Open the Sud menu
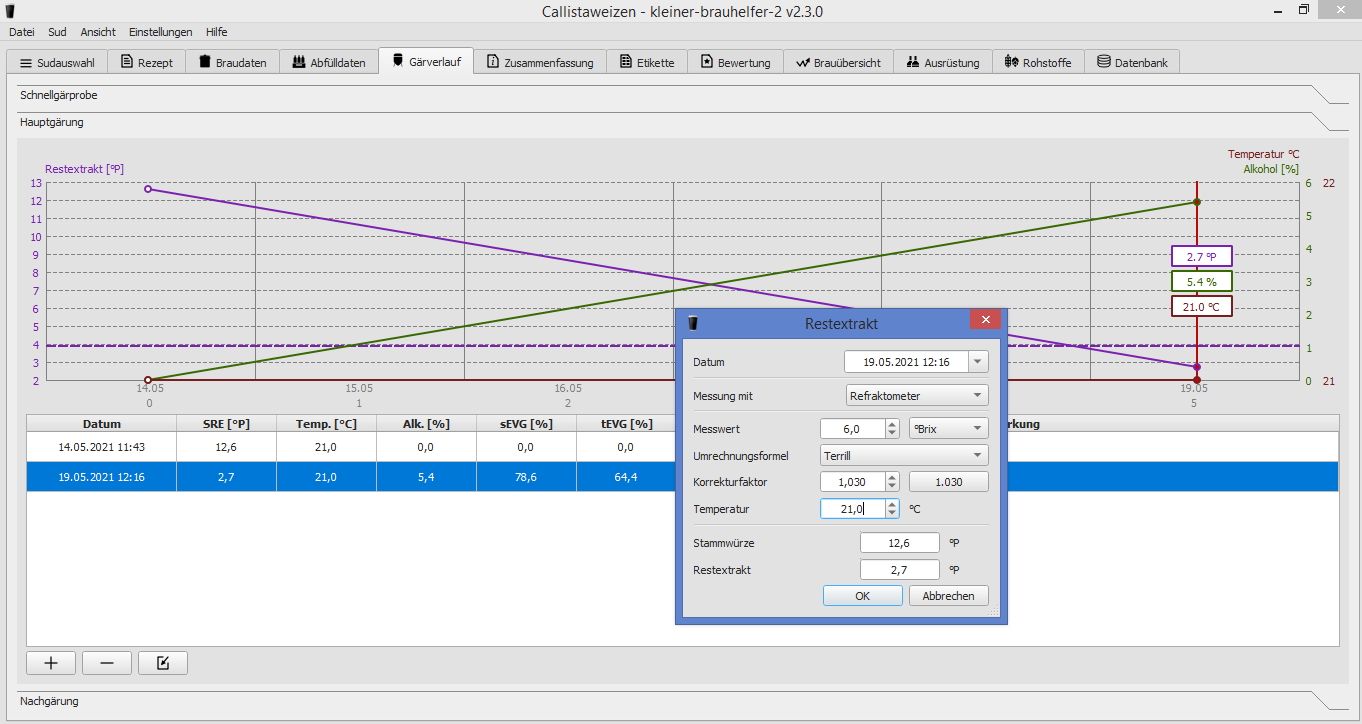This screenshot has width=1362, height=724. 57,32
